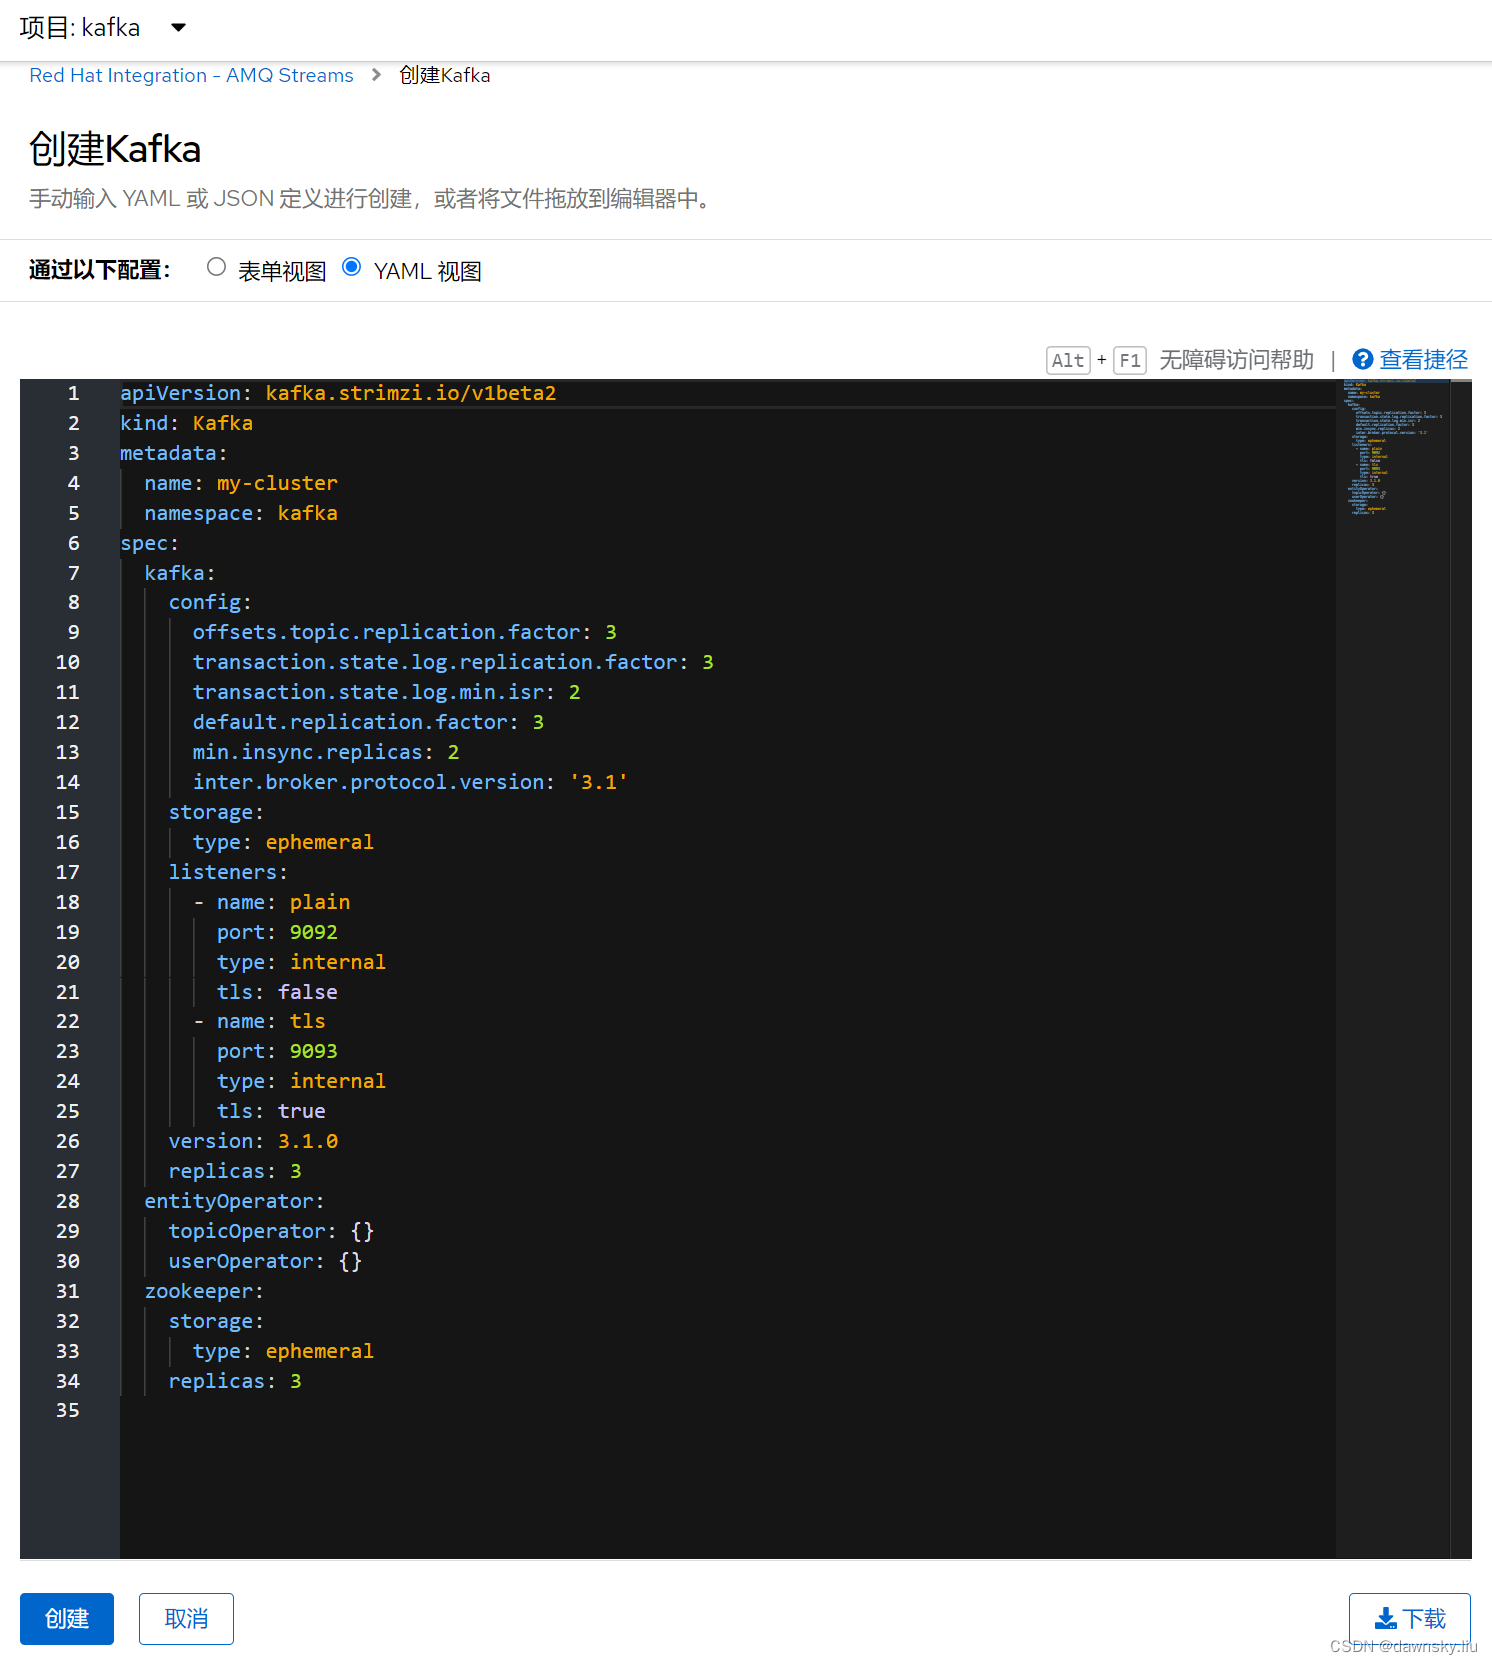
Task: Click the apiVersion line in editor
Action: [338, 393]
